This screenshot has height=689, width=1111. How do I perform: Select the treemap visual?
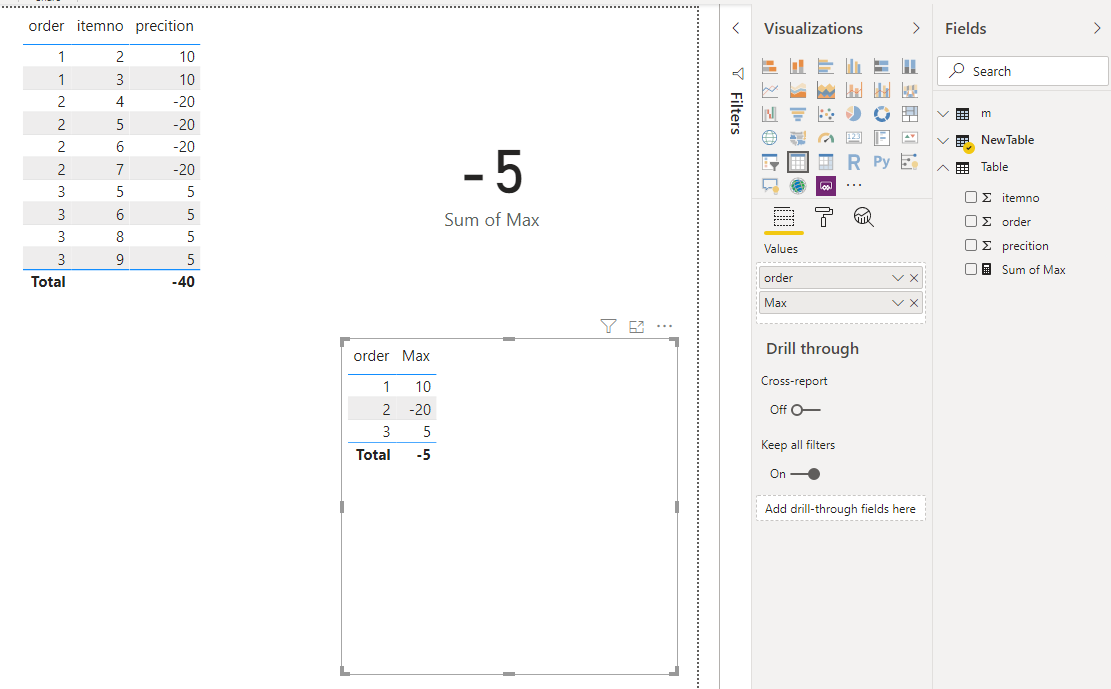click(910, 114)
